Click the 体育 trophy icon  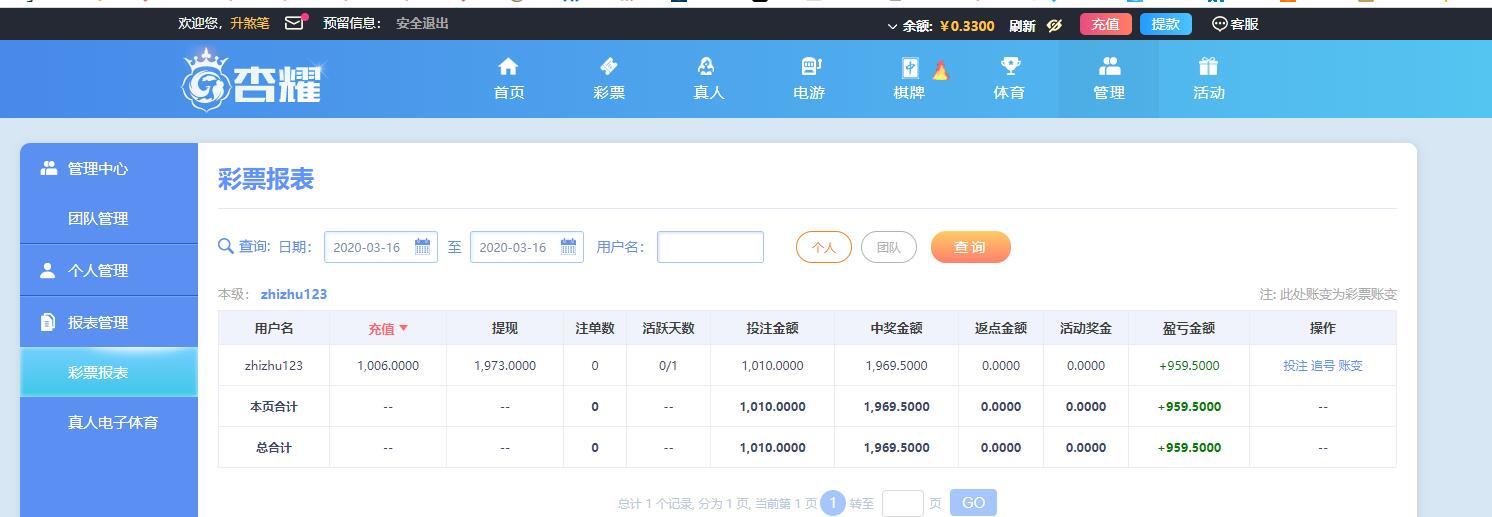1009,67
